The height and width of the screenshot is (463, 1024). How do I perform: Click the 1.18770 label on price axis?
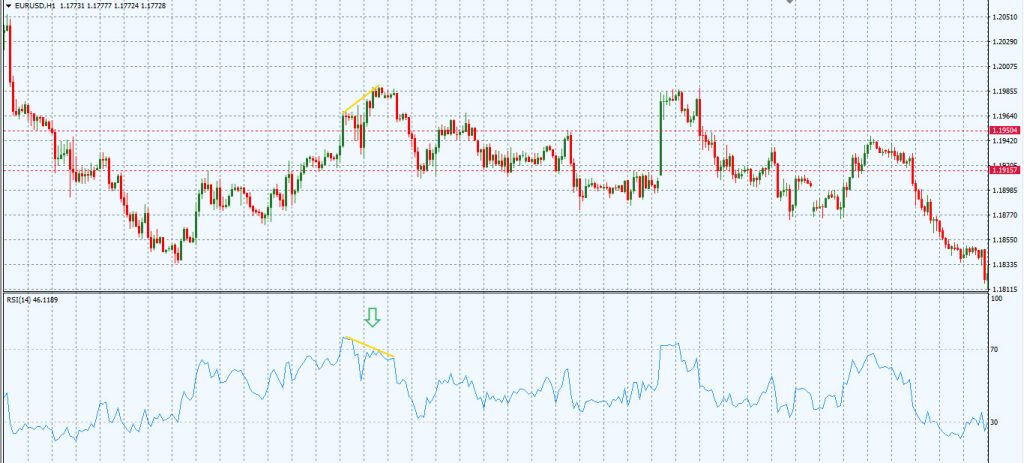1004,215
